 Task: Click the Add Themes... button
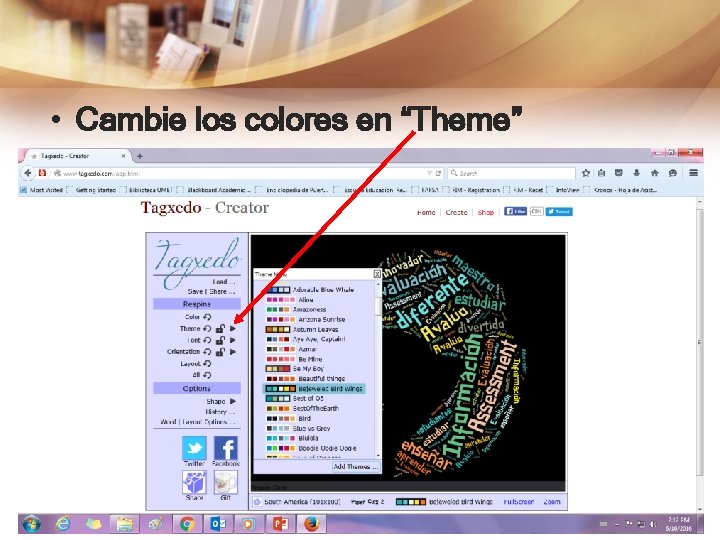356,467
